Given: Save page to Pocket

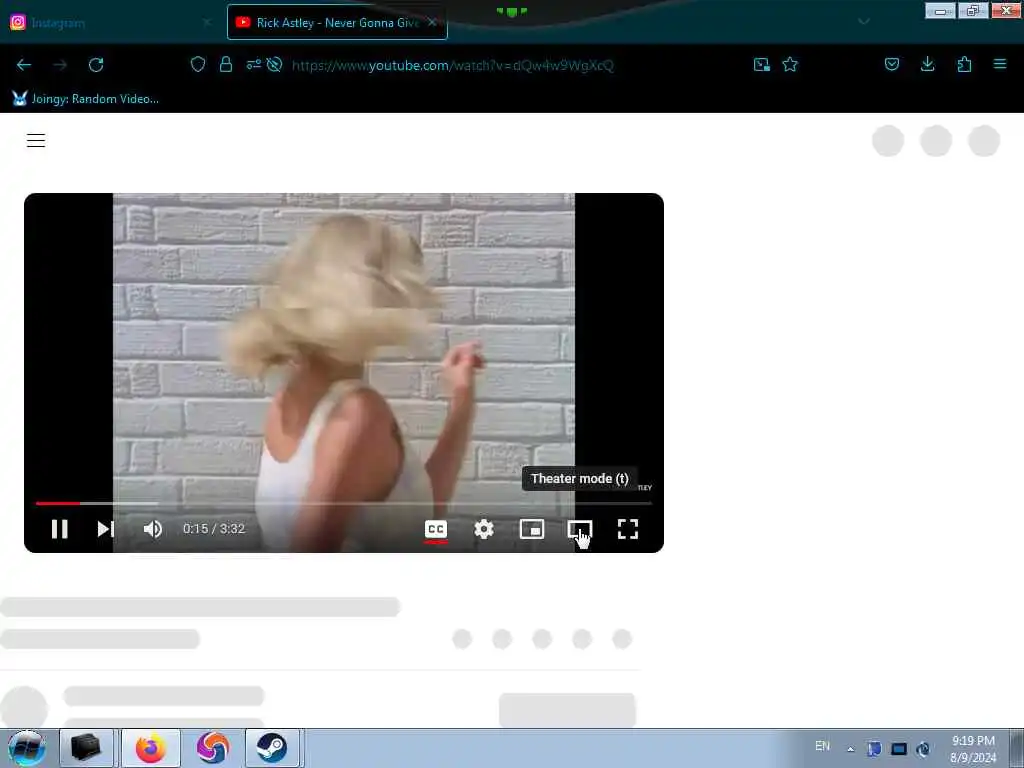Looking at the screenshot, I should tap(891, 64).
